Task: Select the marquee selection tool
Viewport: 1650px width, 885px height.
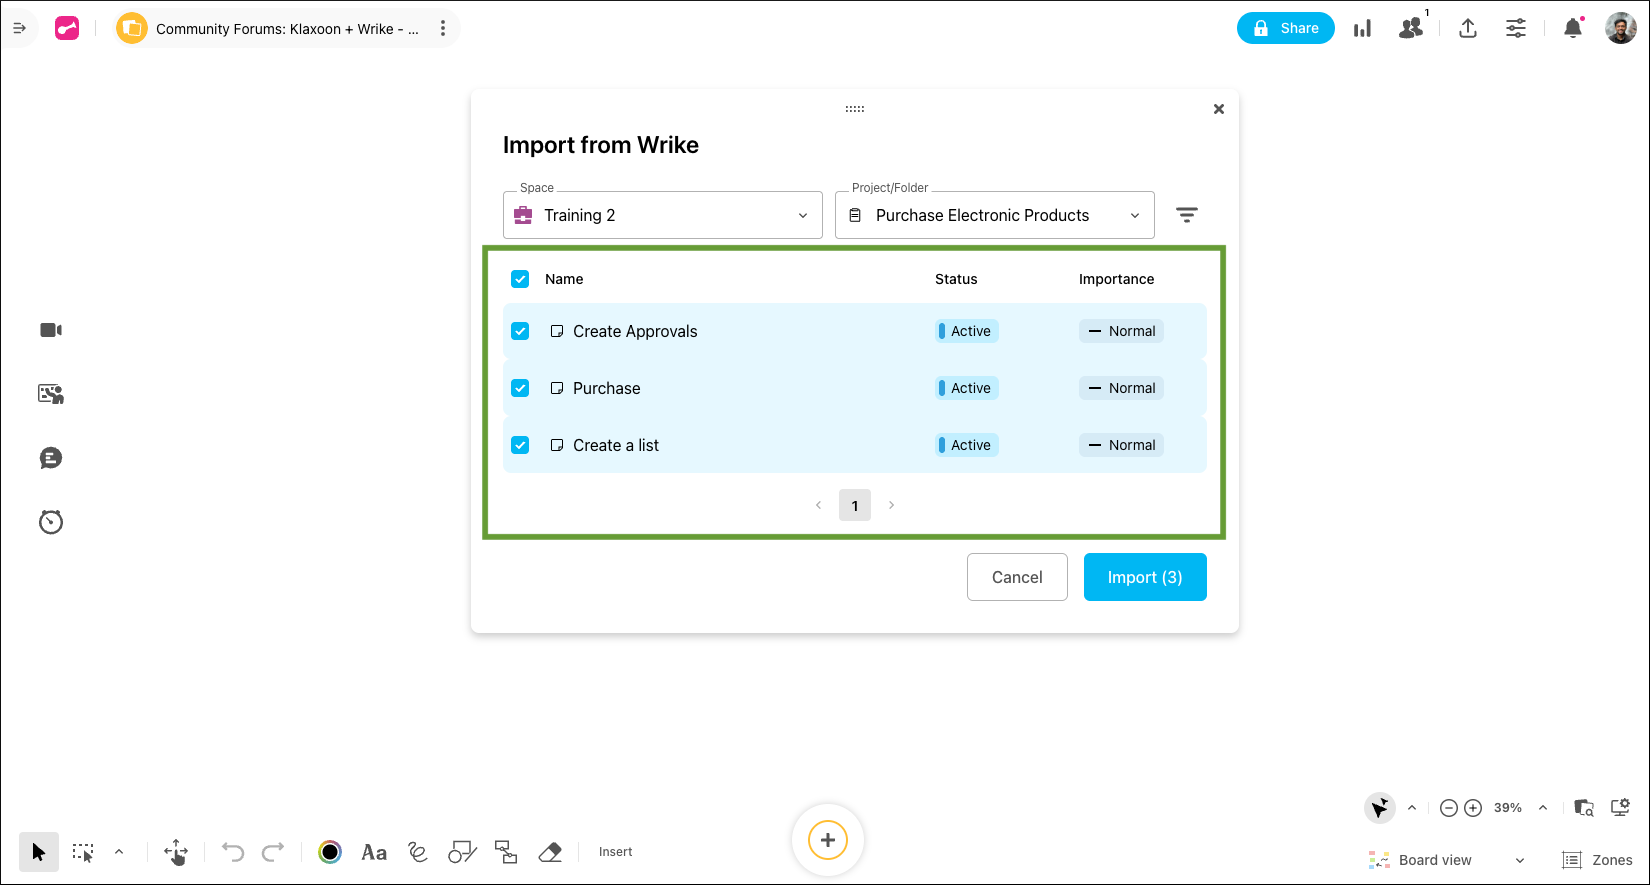Action: (x=83, y=852)
